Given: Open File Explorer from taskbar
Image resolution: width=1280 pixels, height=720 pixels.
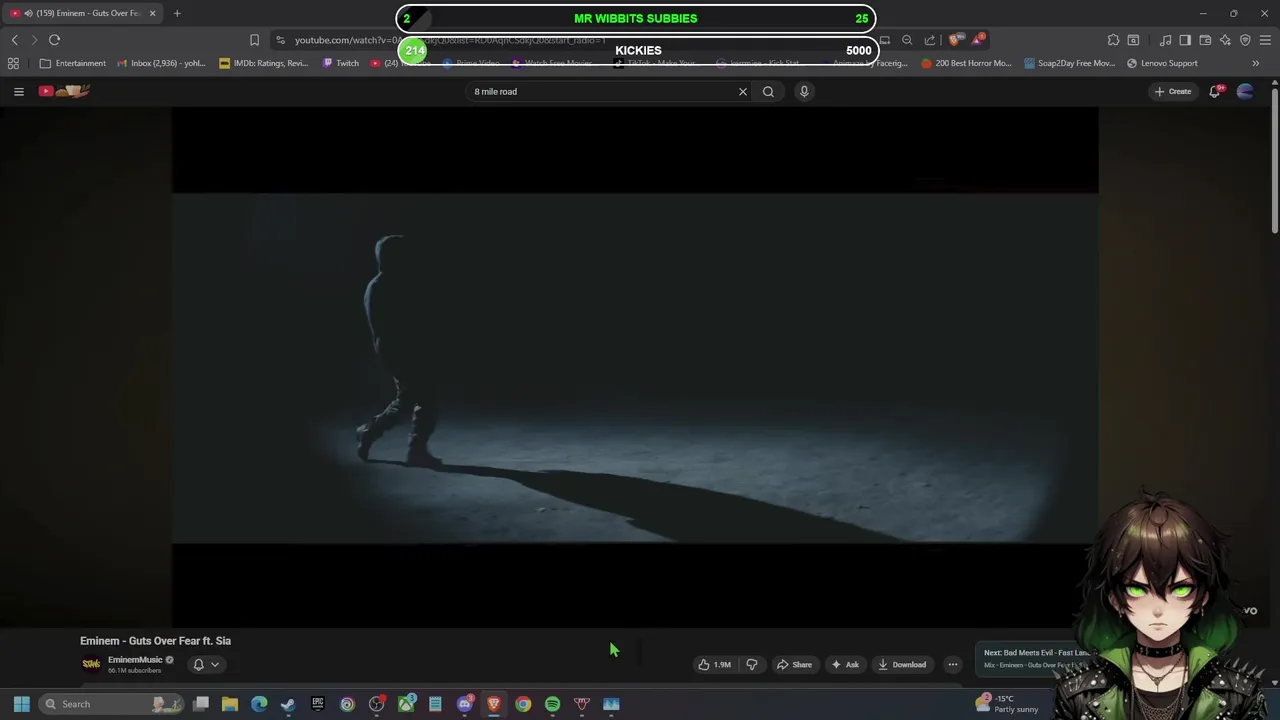Looking at the screenshot, I should pyautogui.click(x=230, y=704).
